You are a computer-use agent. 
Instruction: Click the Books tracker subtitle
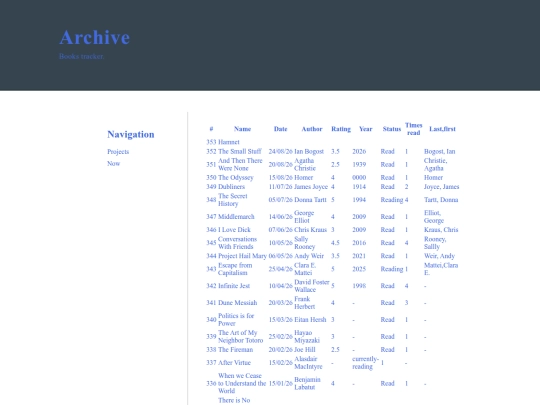tap(82, 56)
